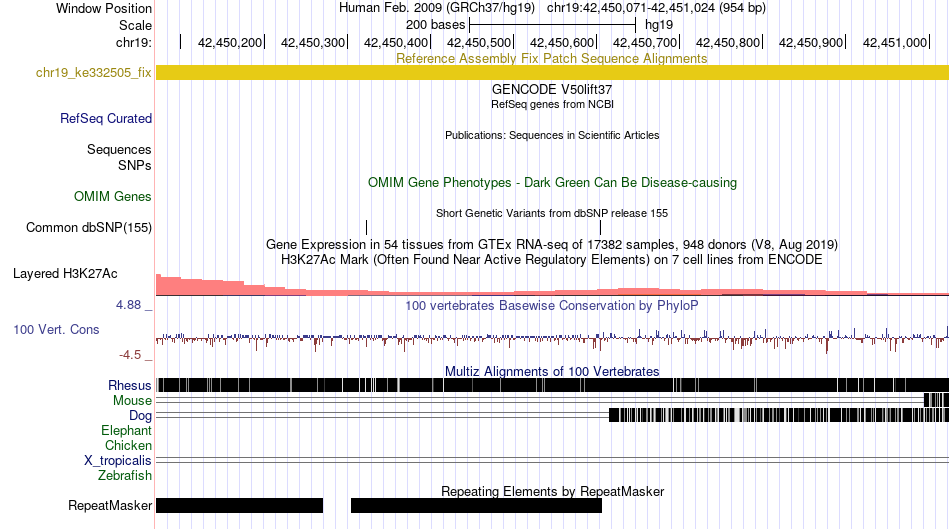Click the 42,450,500 ruler coordinate
This screenshot has width=950, height=529.
[x=479, y=42]
